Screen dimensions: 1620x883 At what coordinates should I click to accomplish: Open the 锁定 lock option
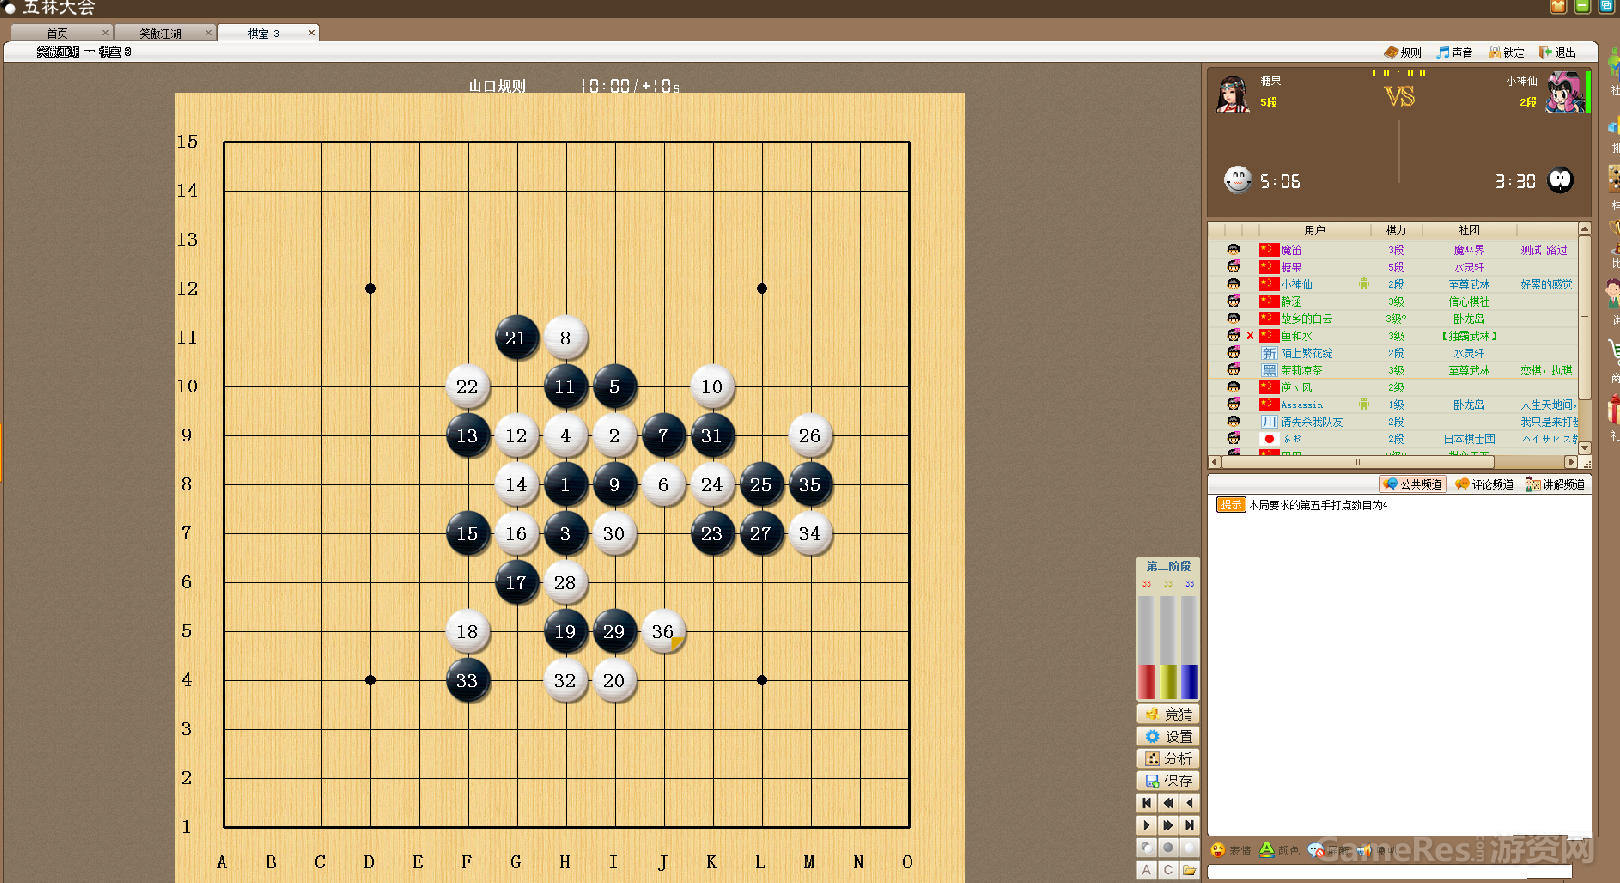point(1506,52)
